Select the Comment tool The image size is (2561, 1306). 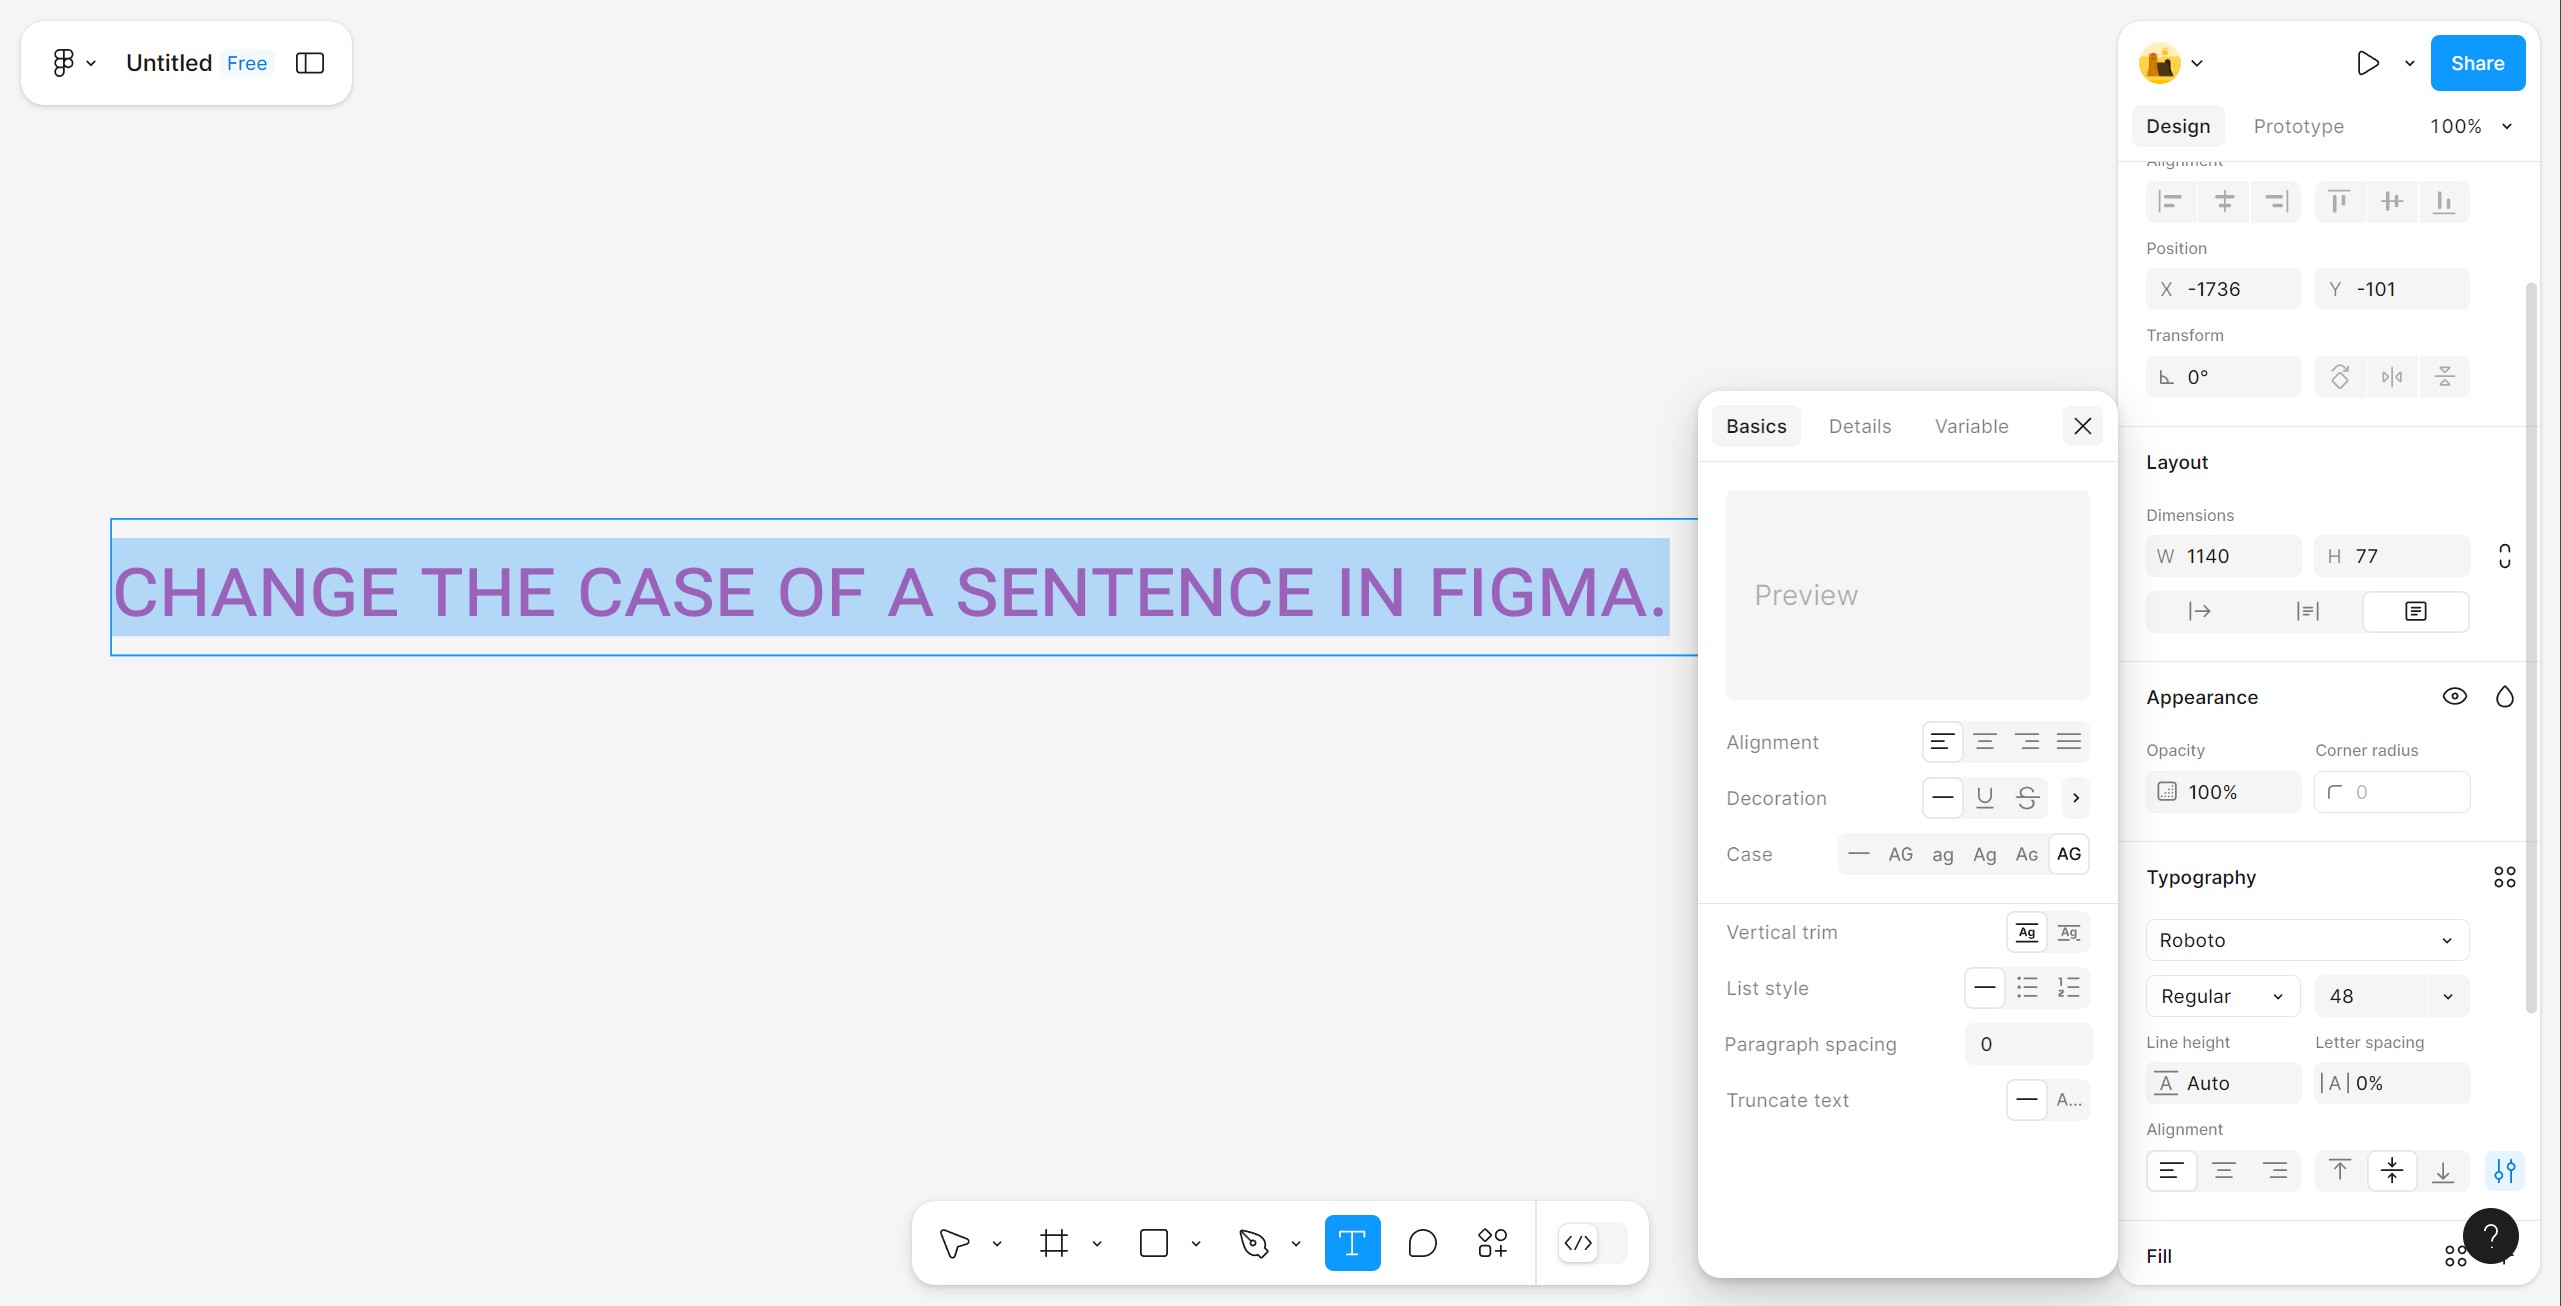[1422, 1243]
